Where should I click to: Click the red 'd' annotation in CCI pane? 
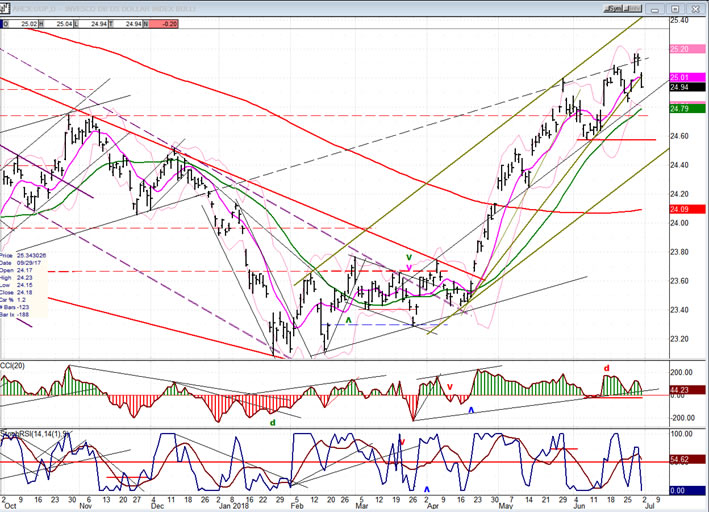607,369
